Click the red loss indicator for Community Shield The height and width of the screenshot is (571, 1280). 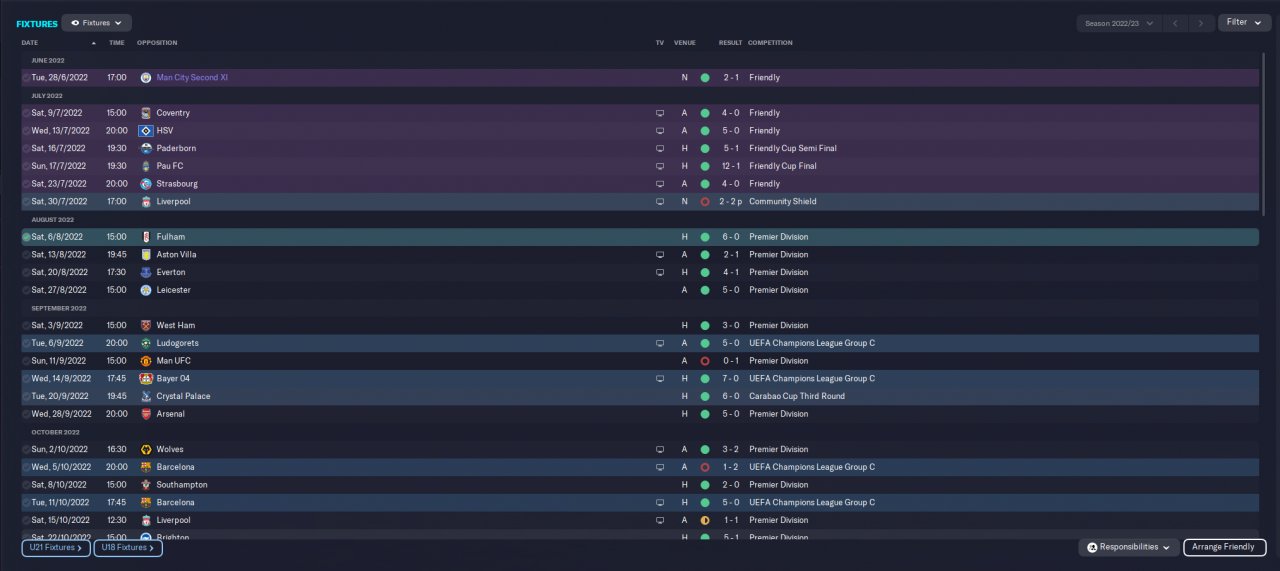coord(705,202)
